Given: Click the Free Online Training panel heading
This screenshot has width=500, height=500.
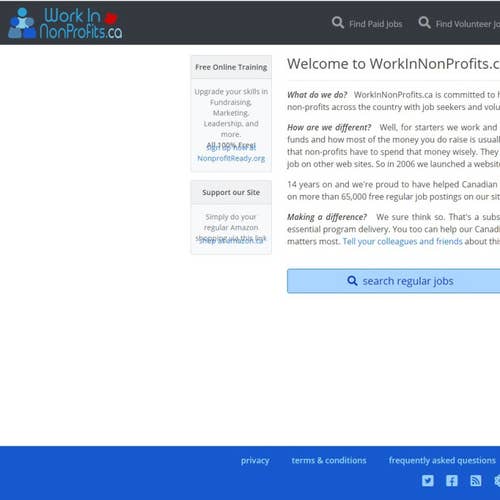Looking at the screenshot, I should [231, 67].
